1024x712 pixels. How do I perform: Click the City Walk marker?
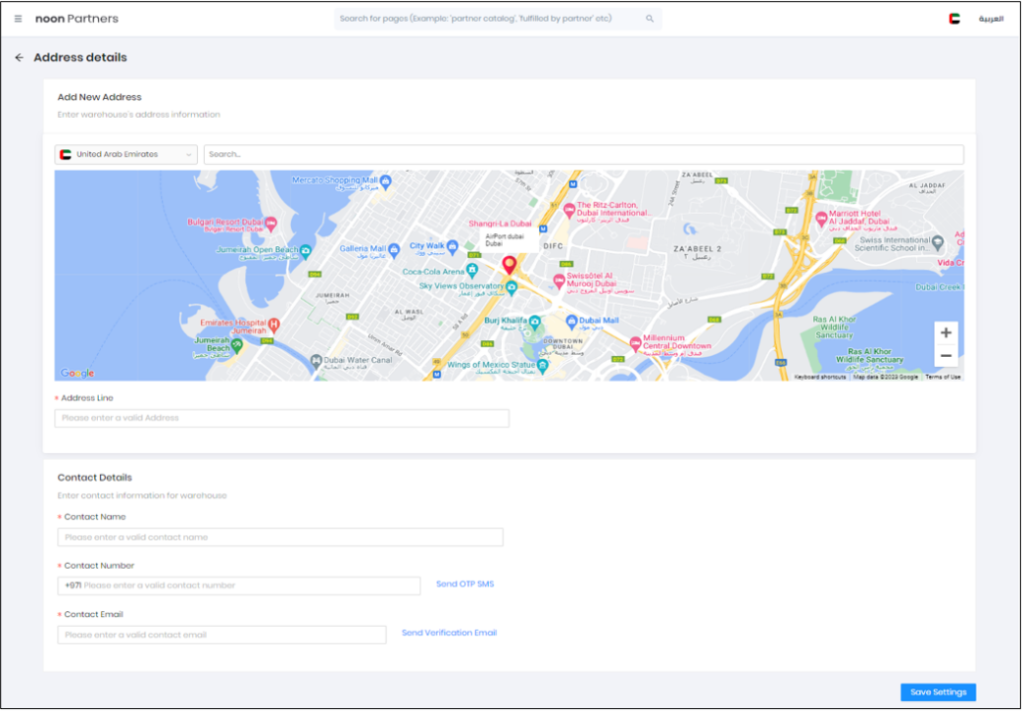(452, 247)
